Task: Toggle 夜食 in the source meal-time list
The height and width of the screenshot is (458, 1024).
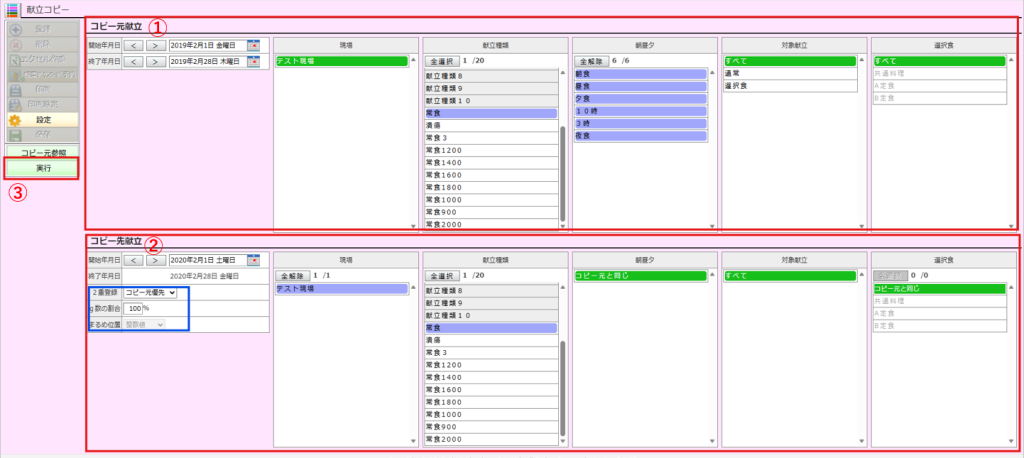Action: (x=642, y=135)
